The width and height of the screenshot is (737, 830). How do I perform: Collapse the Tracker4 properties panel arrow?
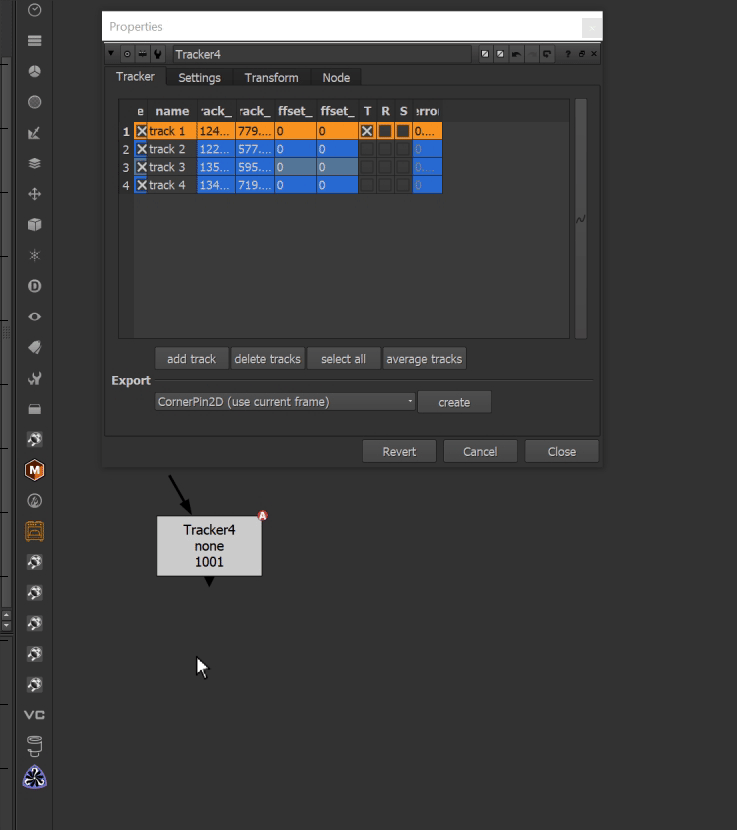coord(111,54)
